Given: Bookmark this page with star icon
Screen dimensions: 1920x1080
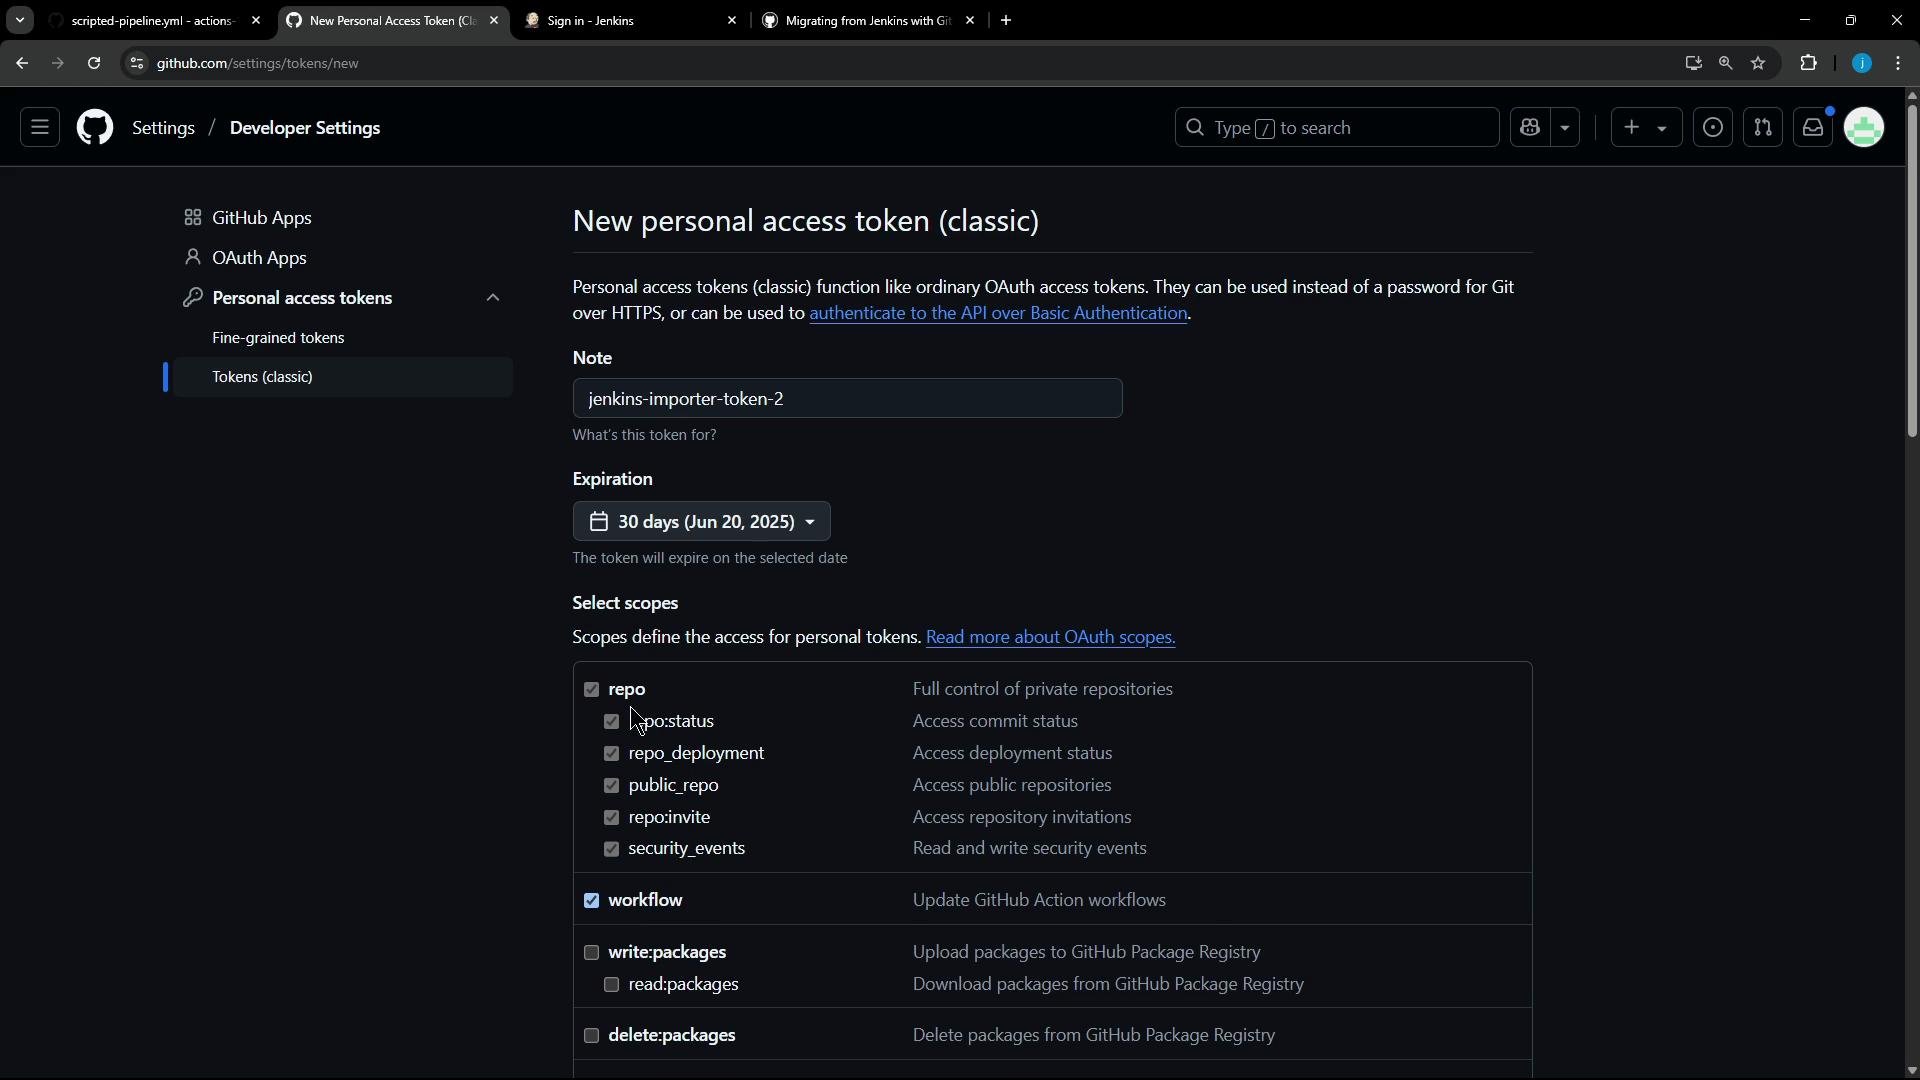Looking at the screenshot, I should tap(1758, 63).
